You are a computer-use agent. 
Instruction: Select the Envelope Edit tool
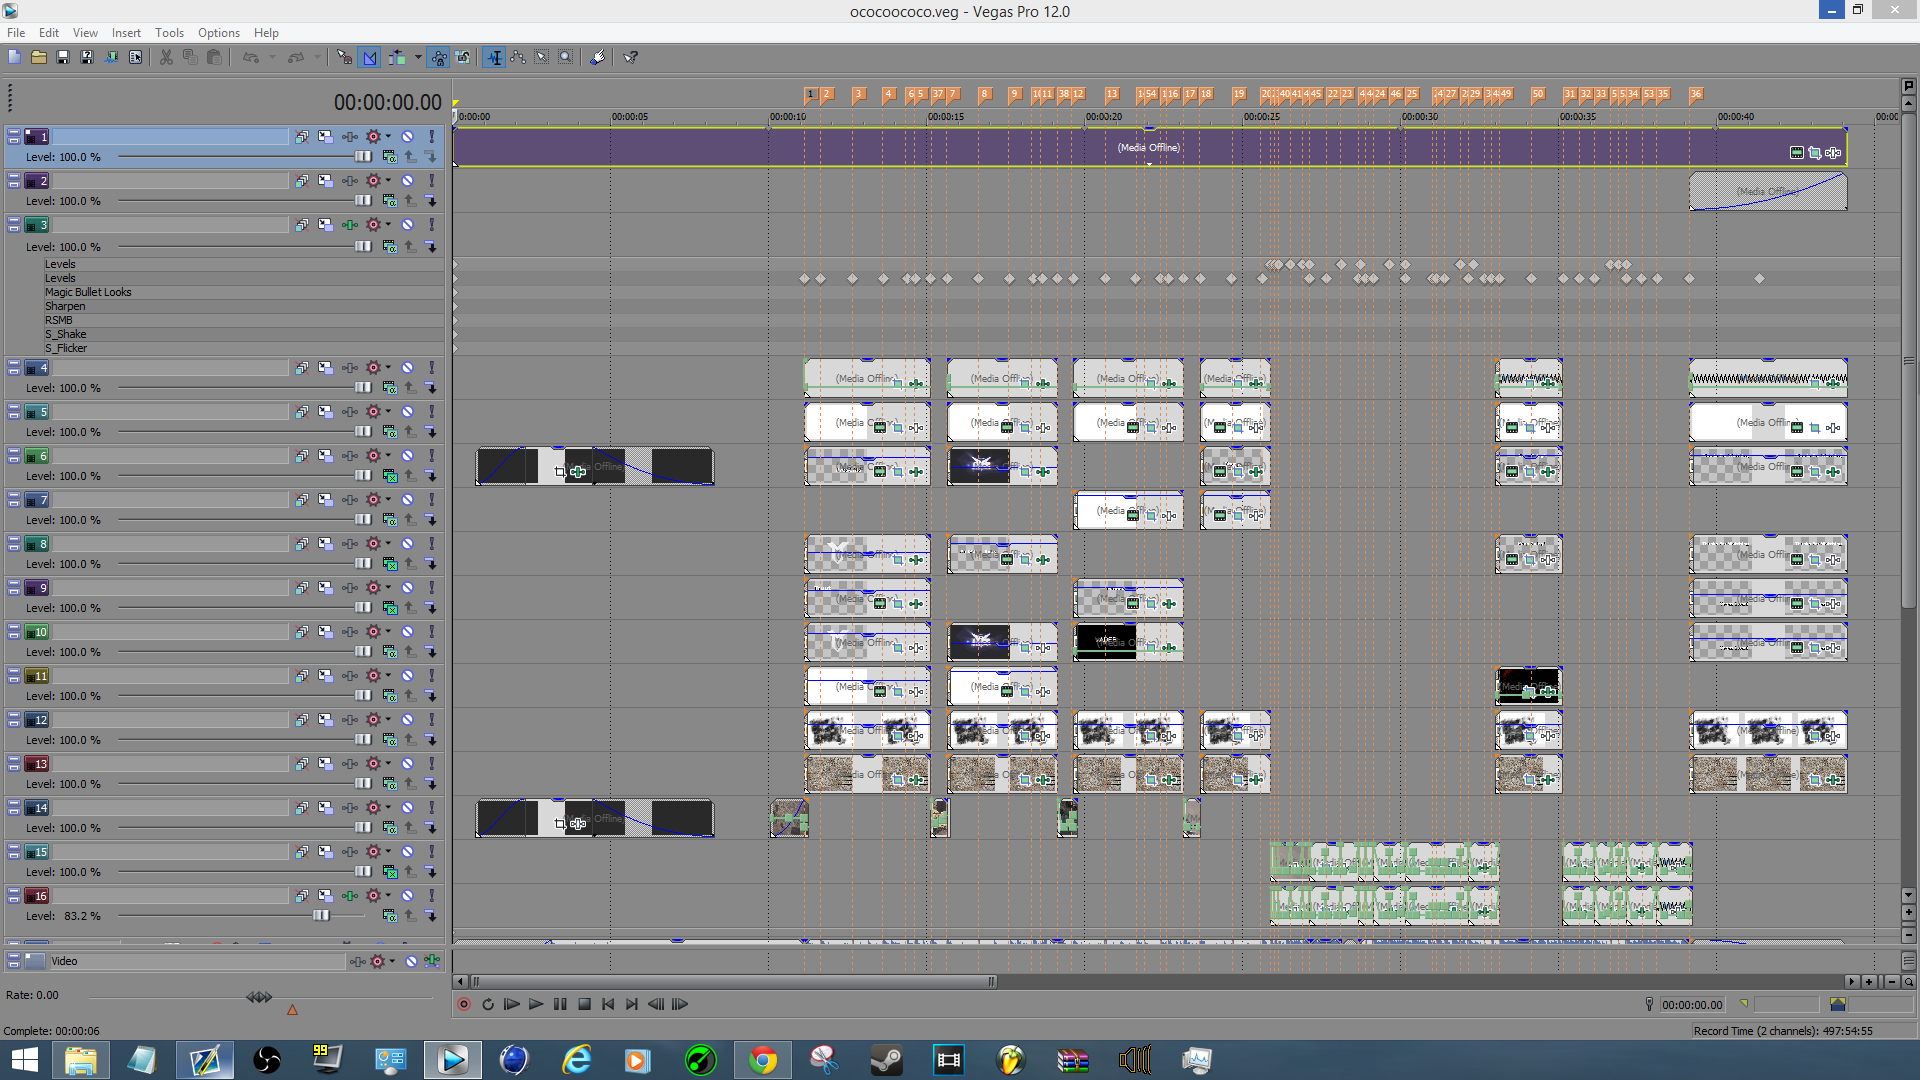click(x=518, y=57)
